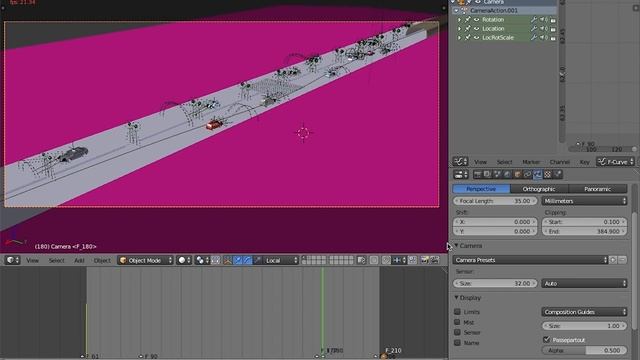Viewport: 640px width, 360px height.
Task: Expand the Rotation channel group
Action: 459,20
